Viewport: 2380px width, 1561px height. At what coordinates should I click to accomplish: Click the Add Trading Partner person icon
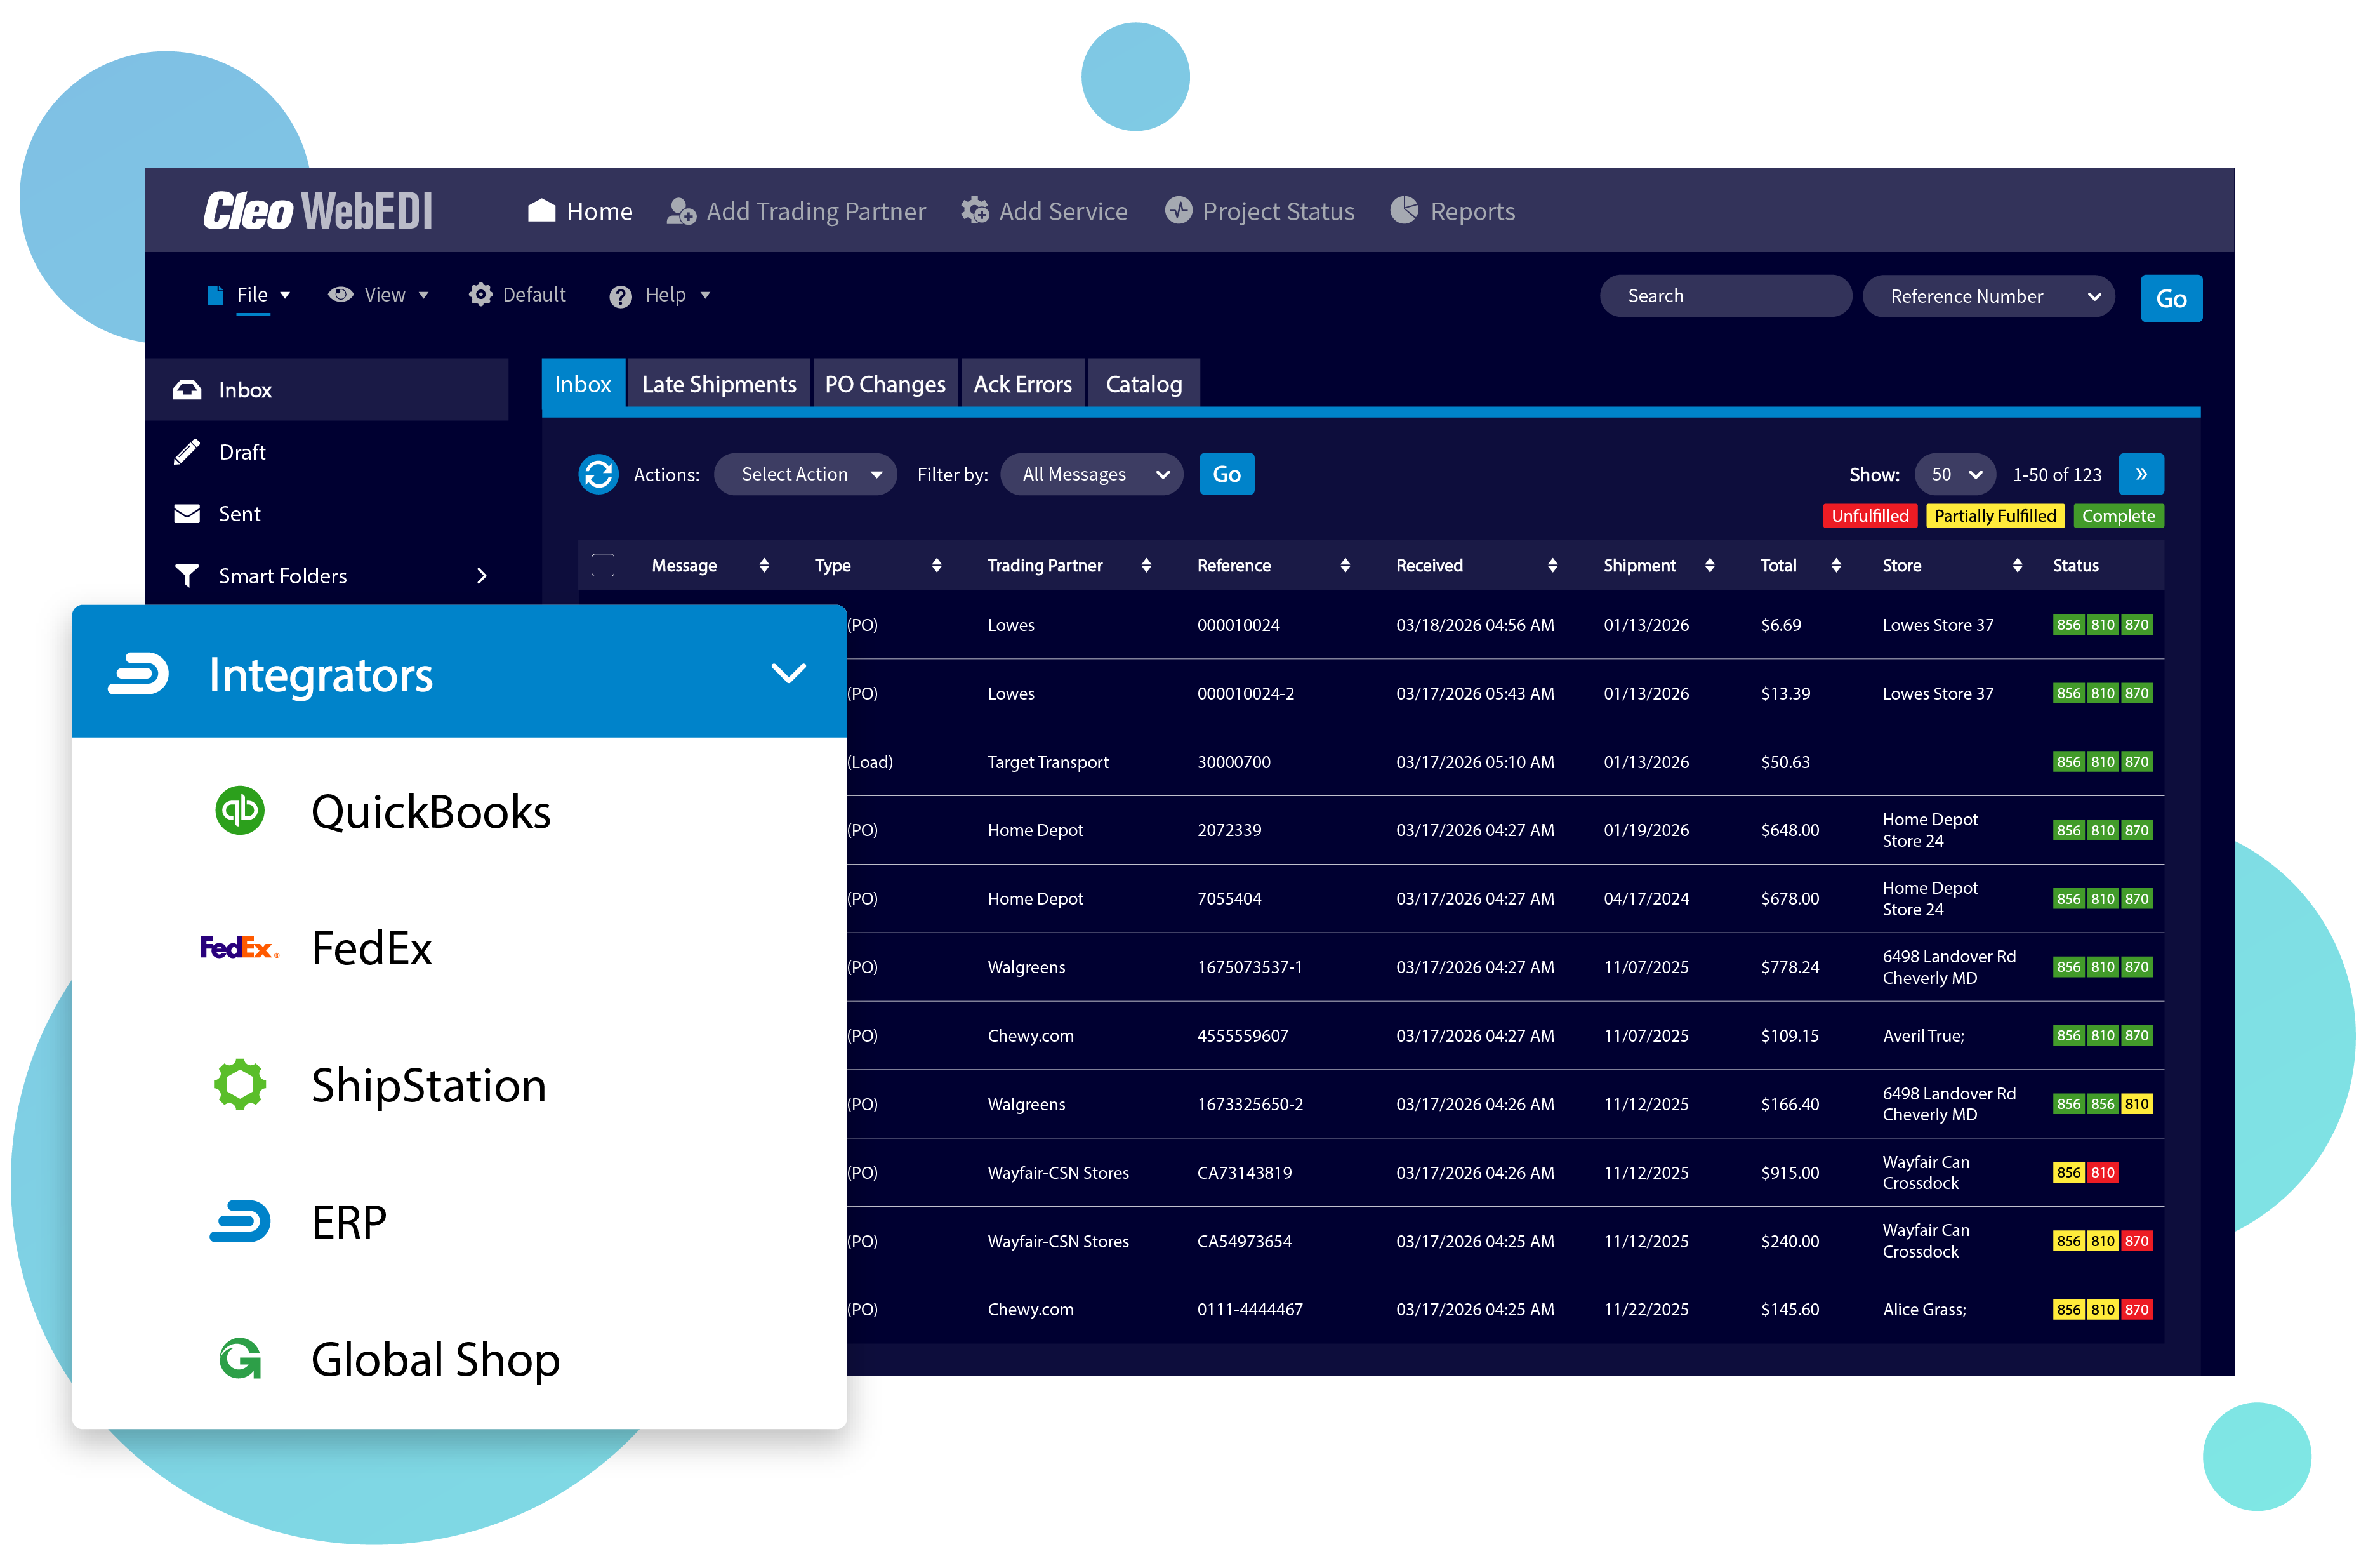pos(681,211)
